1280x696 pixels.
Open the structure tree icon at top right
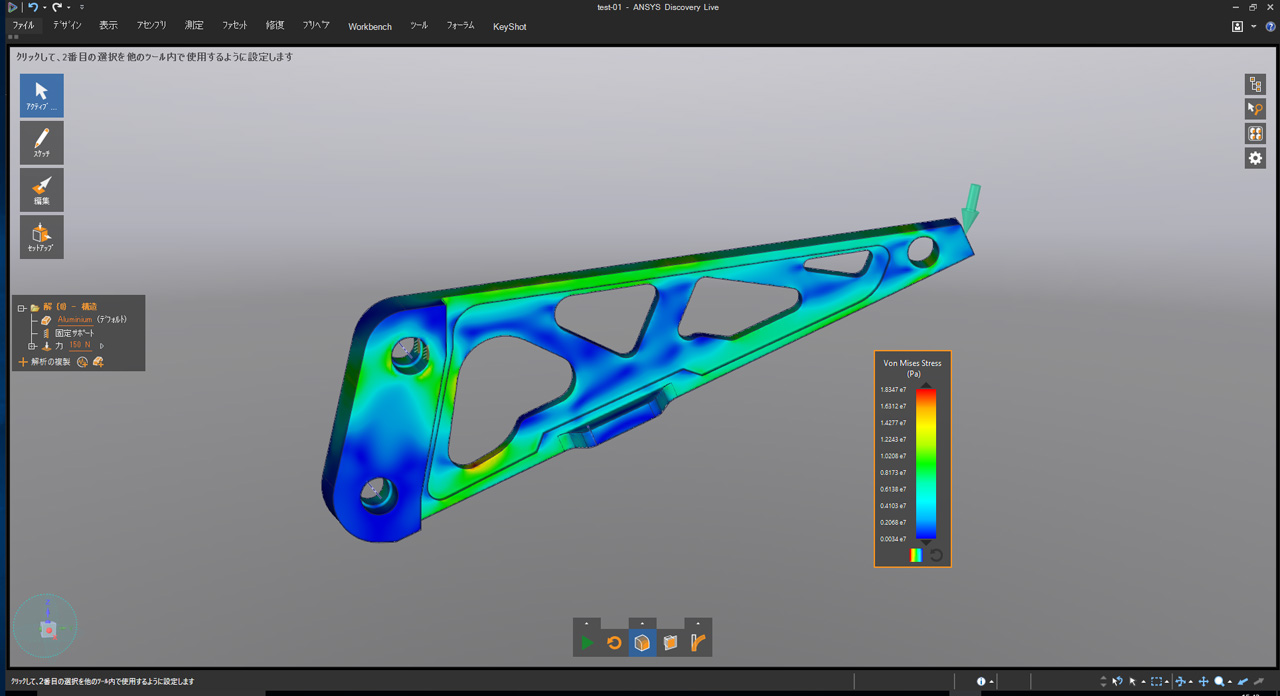tap(1255, 84)
